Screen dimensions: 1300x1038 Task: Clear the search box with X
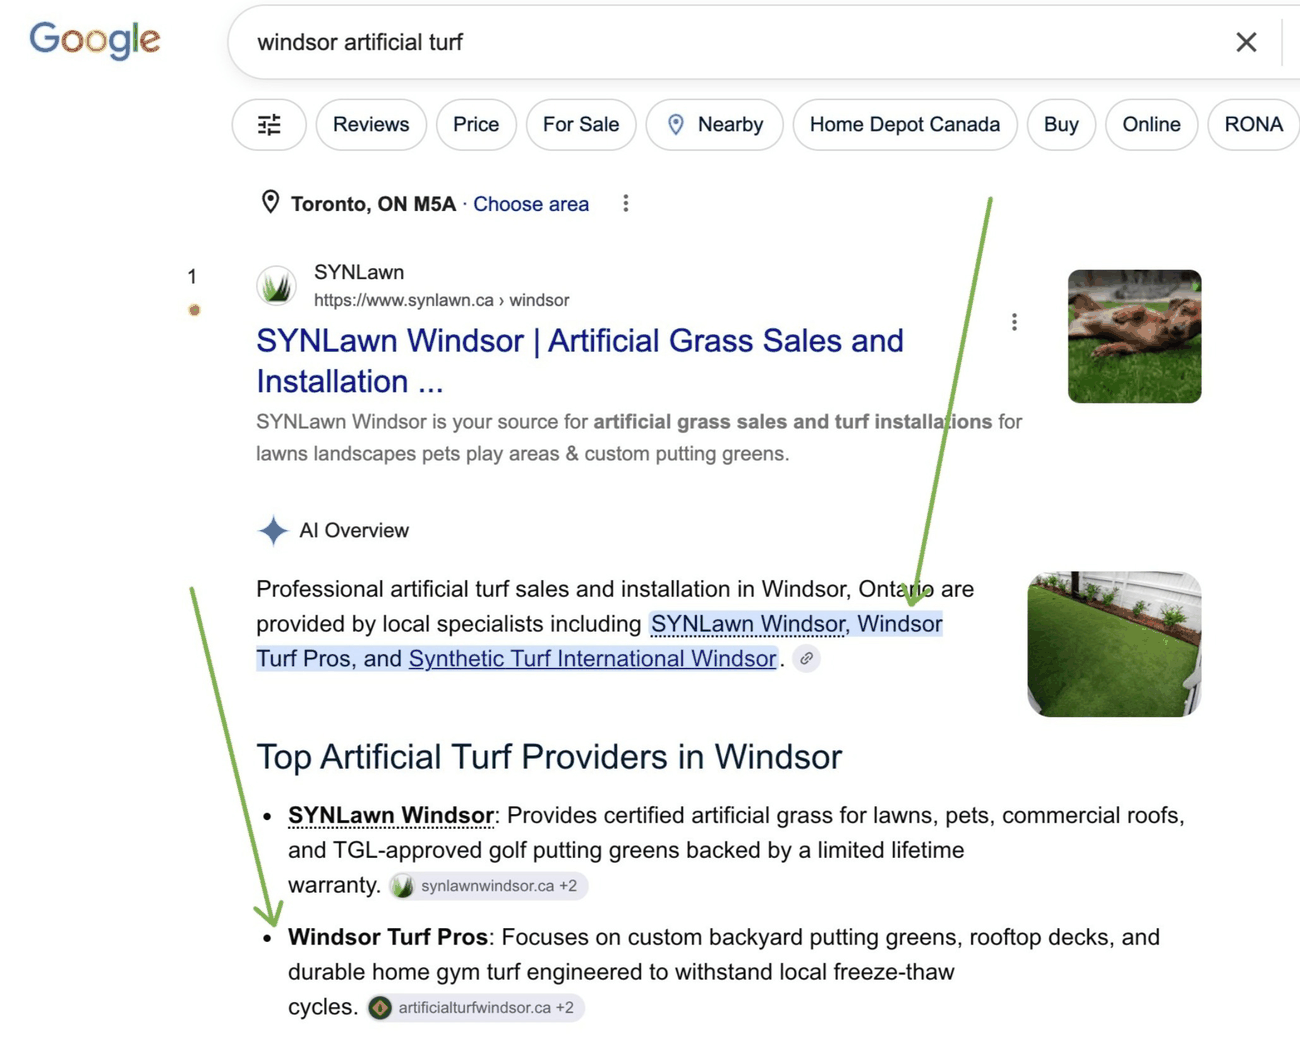[1245, 42]
